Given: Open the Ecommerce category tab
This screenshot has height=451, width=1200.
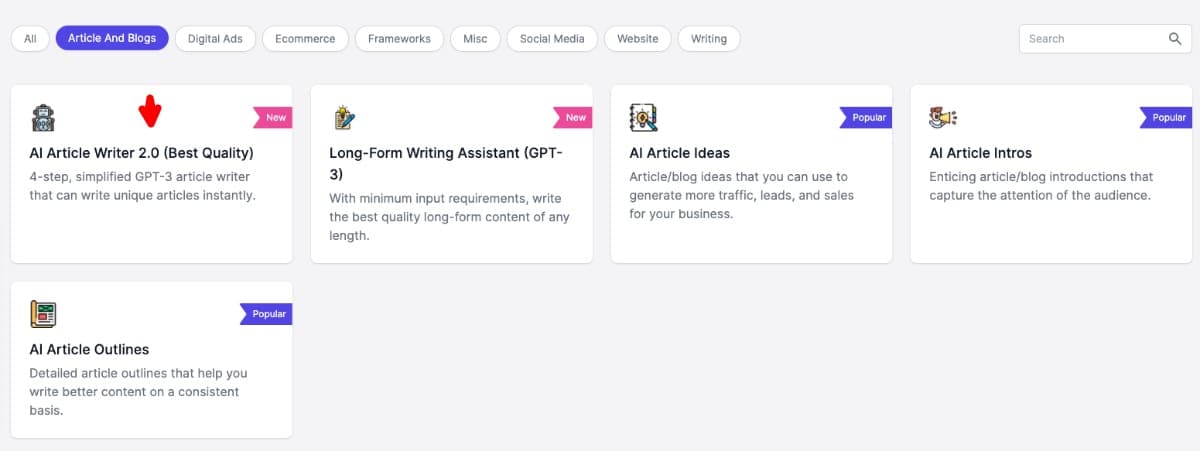Looking at the screenshot, I should 305,39.
